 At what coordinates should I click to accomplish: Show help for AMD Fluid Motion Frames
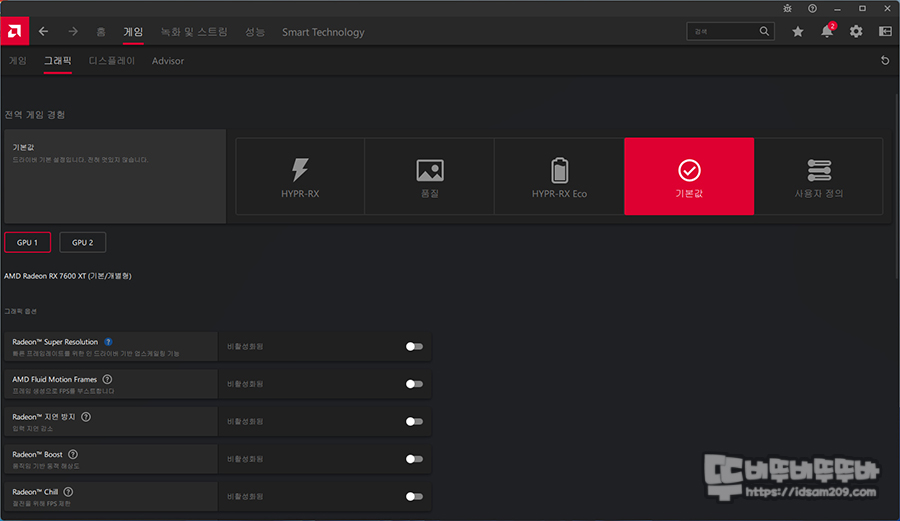pyautogui.click(x=107, y=379)
